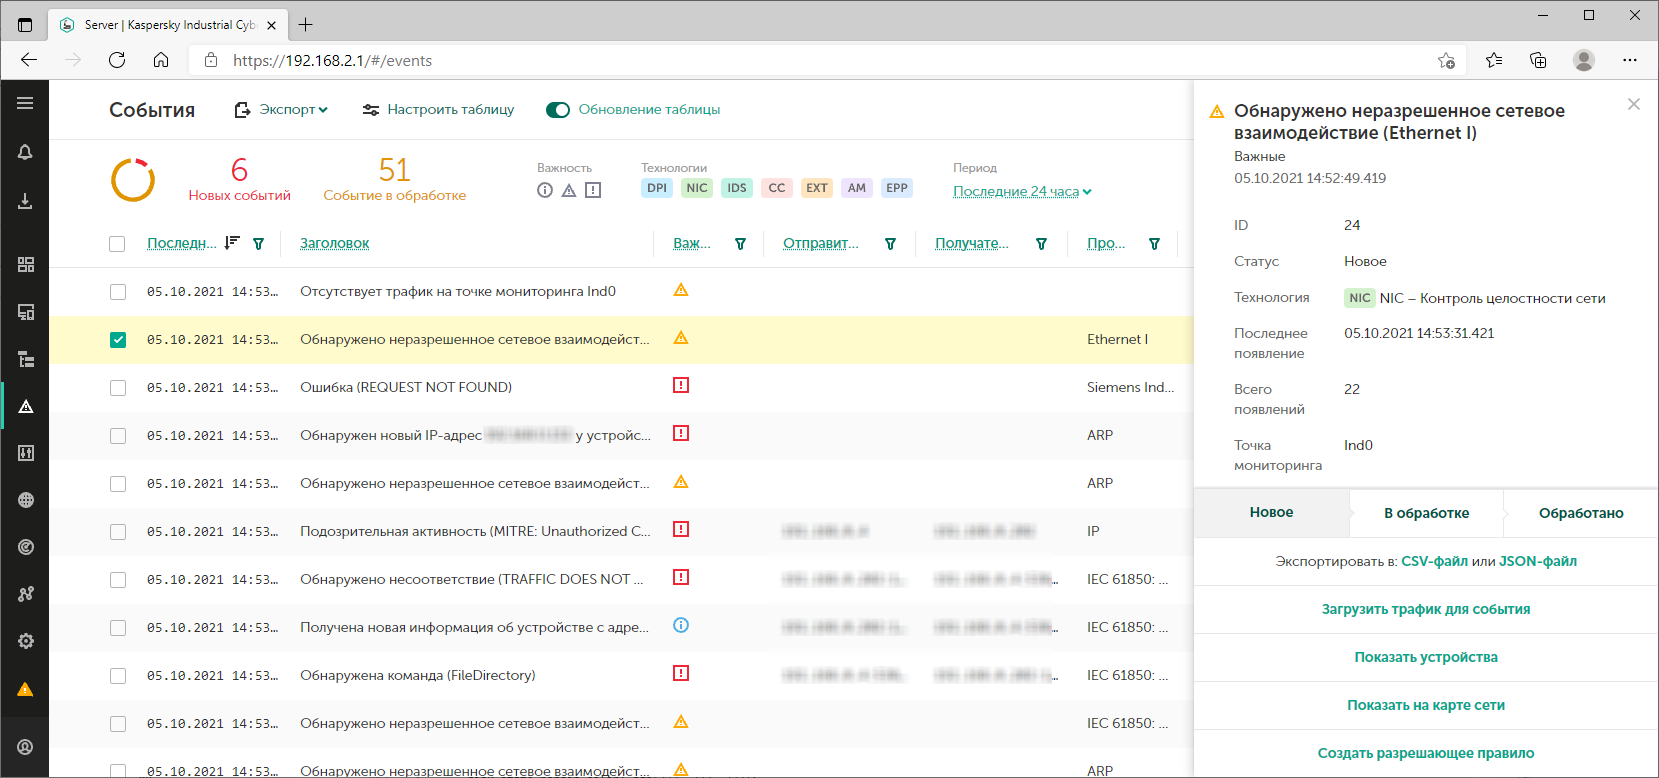Select the Обработано status tab
The image size is (1659, 778).
[1580, 513]
